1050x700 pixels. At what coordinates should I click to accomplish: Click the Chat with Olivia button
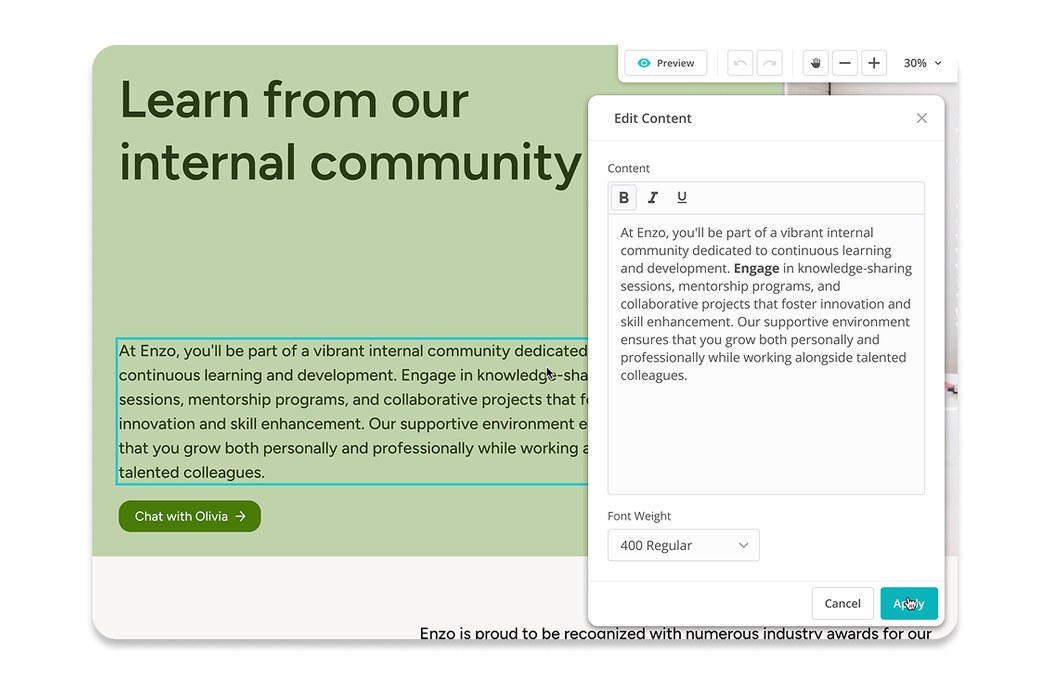(x=190, y=516)
